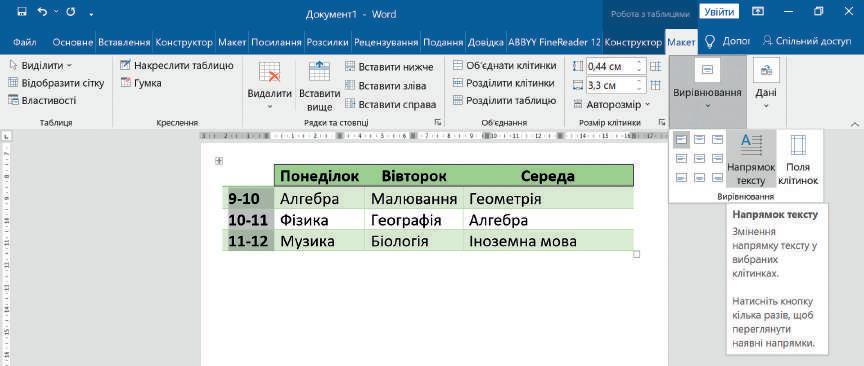Click Вставити справа insert column right

coord(391,104)
